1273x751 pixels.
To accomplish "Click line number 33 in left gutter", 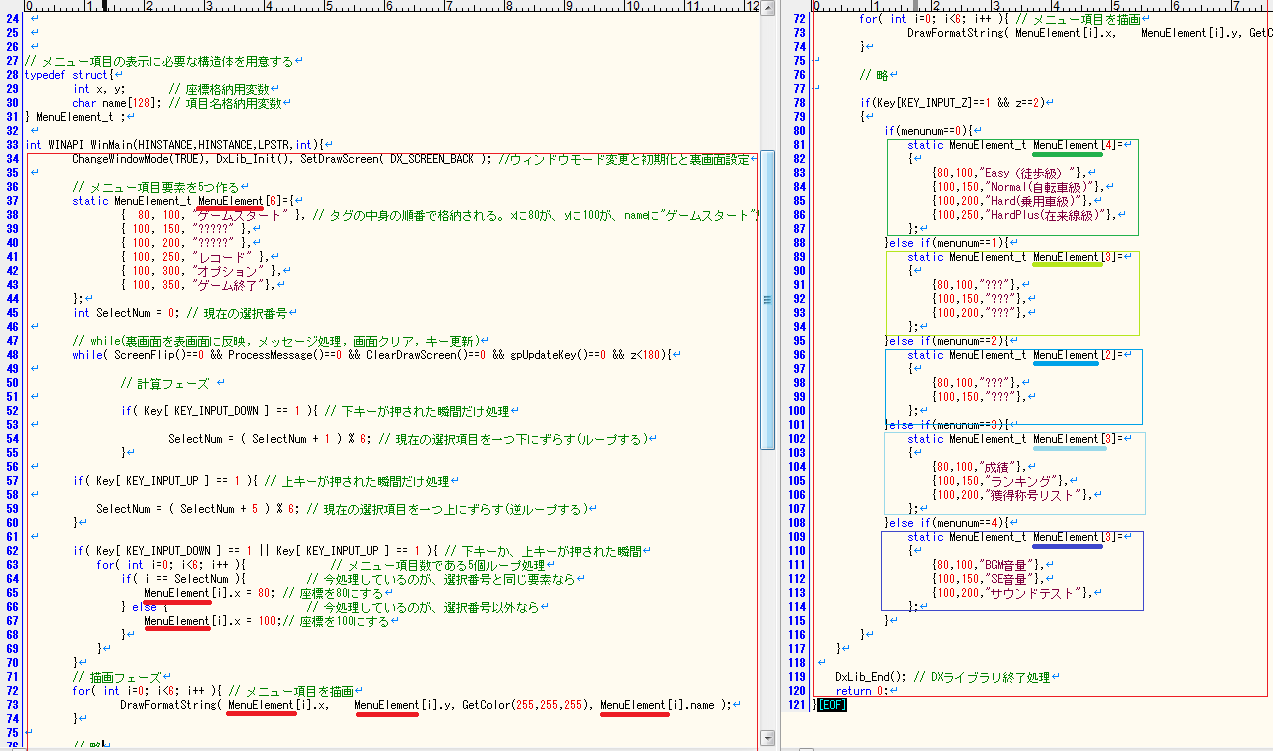I will click(x=12, y=145).
